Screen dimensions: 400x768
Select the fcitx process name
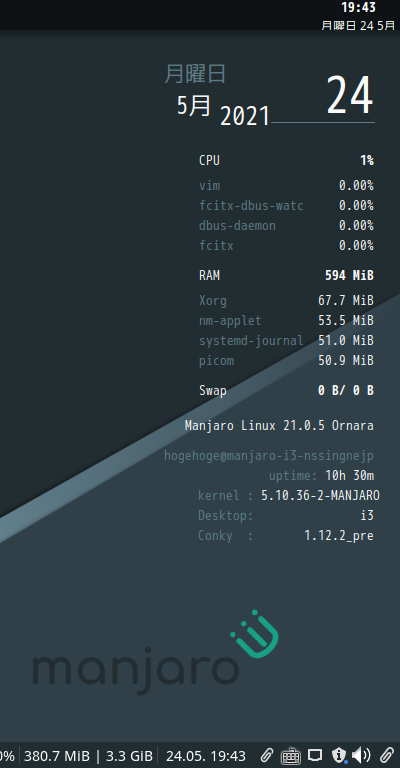tap(216, 245)
